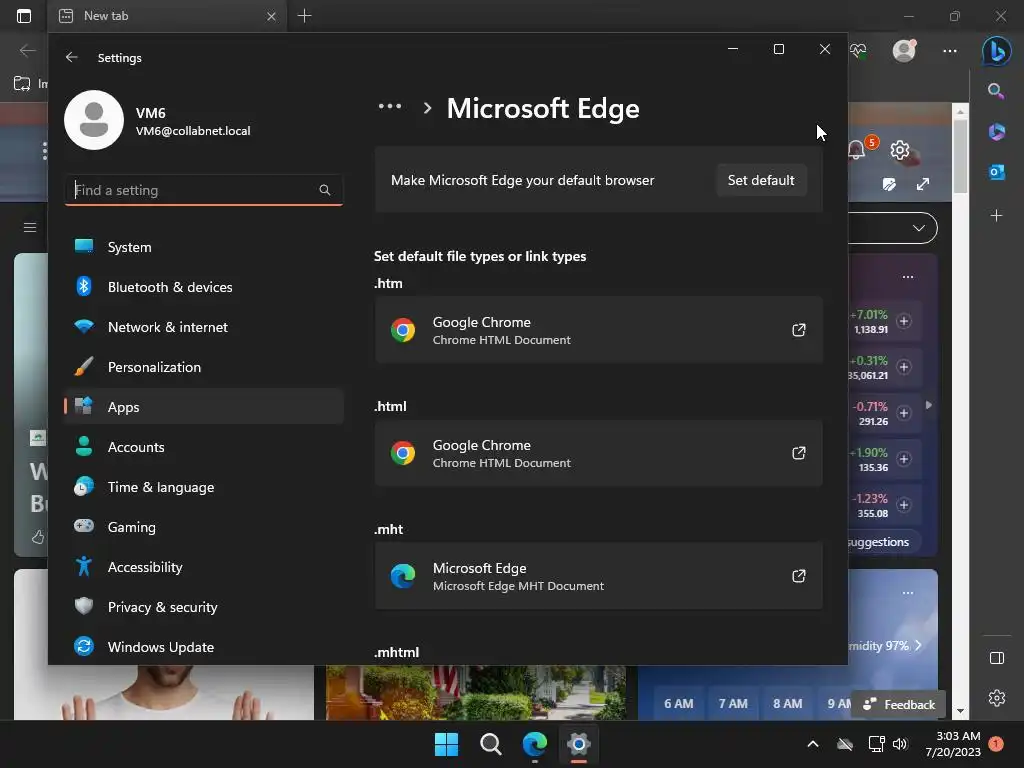The width and height of the screenshot is (1024, 768).
Task: Click the VM6 user avatar picture
Action: 94,120
